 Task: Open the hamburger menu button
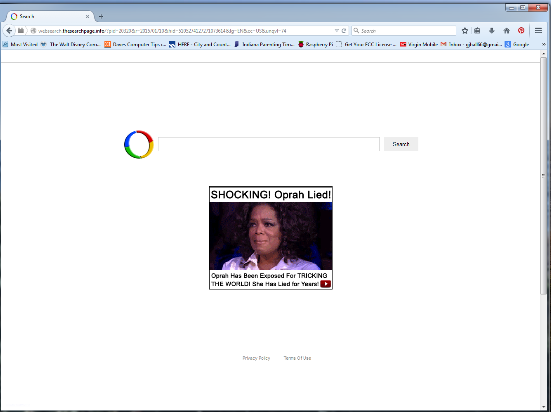tap(538, 31)
